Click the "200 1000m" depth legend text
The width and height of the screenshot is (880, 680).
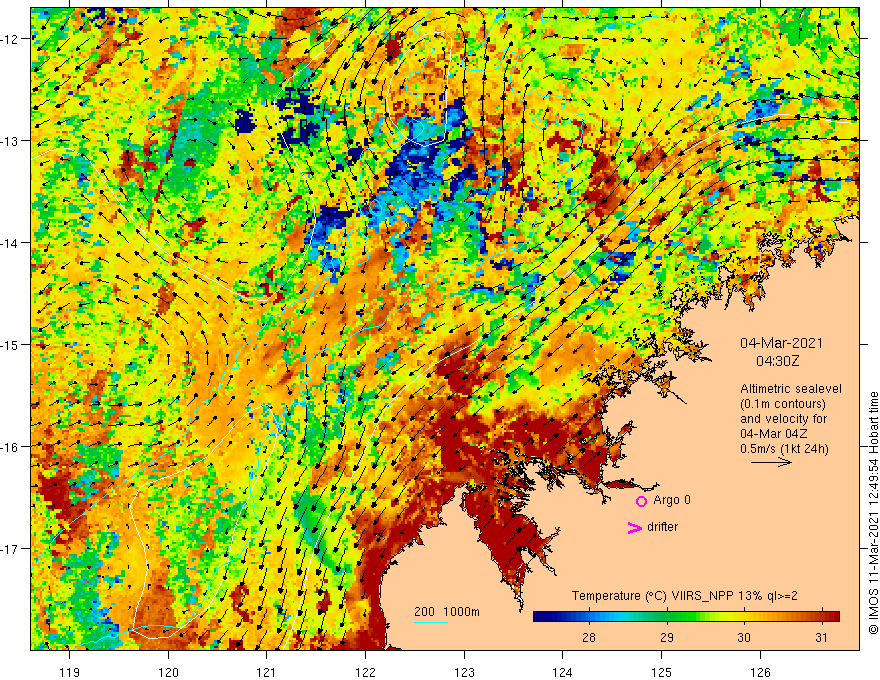pos(447,612)
